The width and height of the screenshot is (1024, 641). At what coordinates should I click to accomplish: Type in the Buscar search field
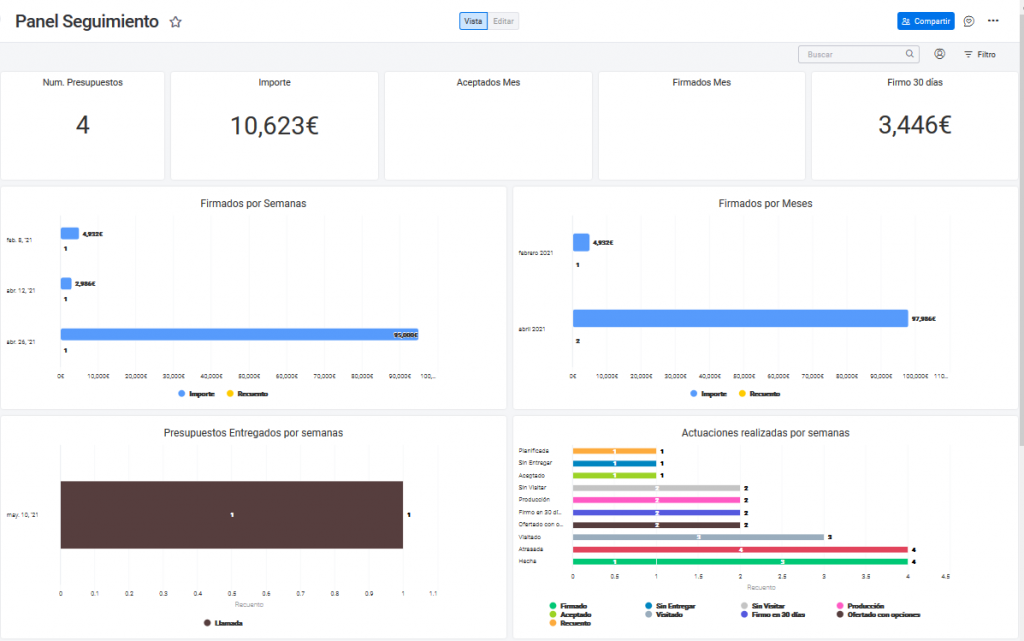[850, 55]
